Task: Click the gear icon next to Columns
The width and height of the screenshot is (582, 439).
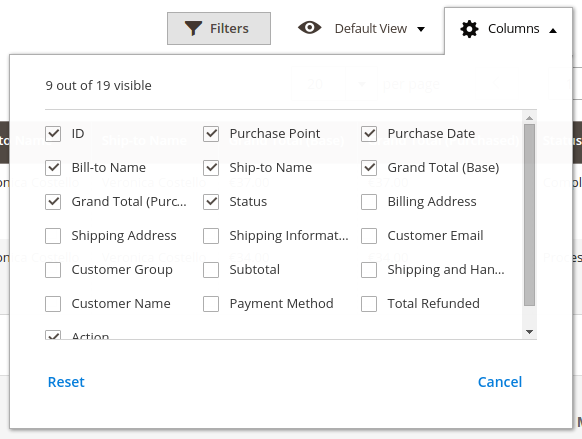Action: tap(469, 29)
